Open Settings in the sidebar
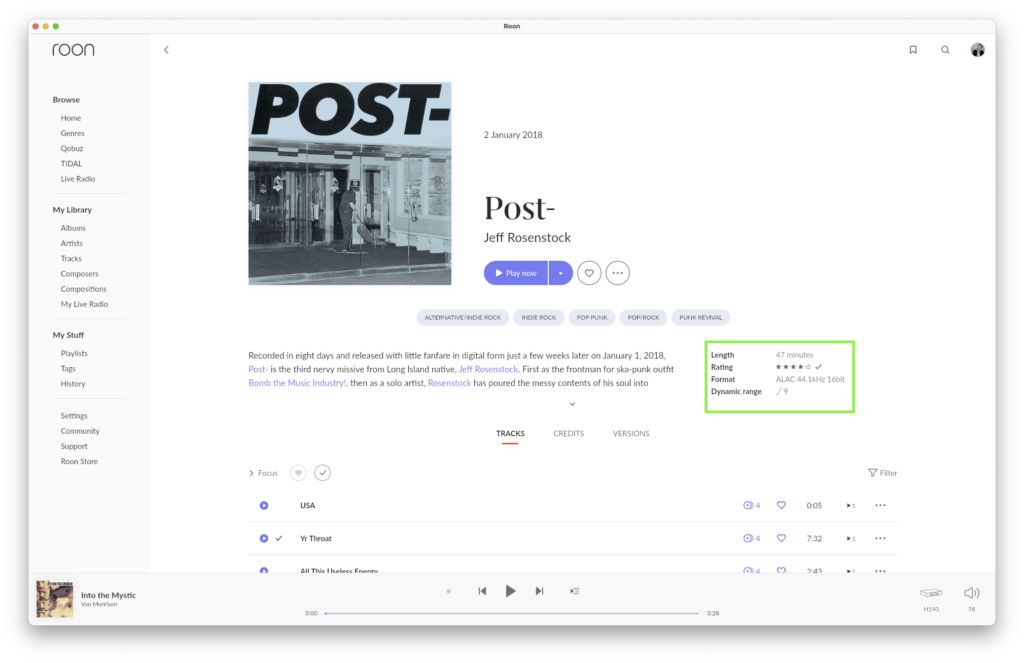The height and width of the screenshot is (663, 1024). tap(74, 416)
